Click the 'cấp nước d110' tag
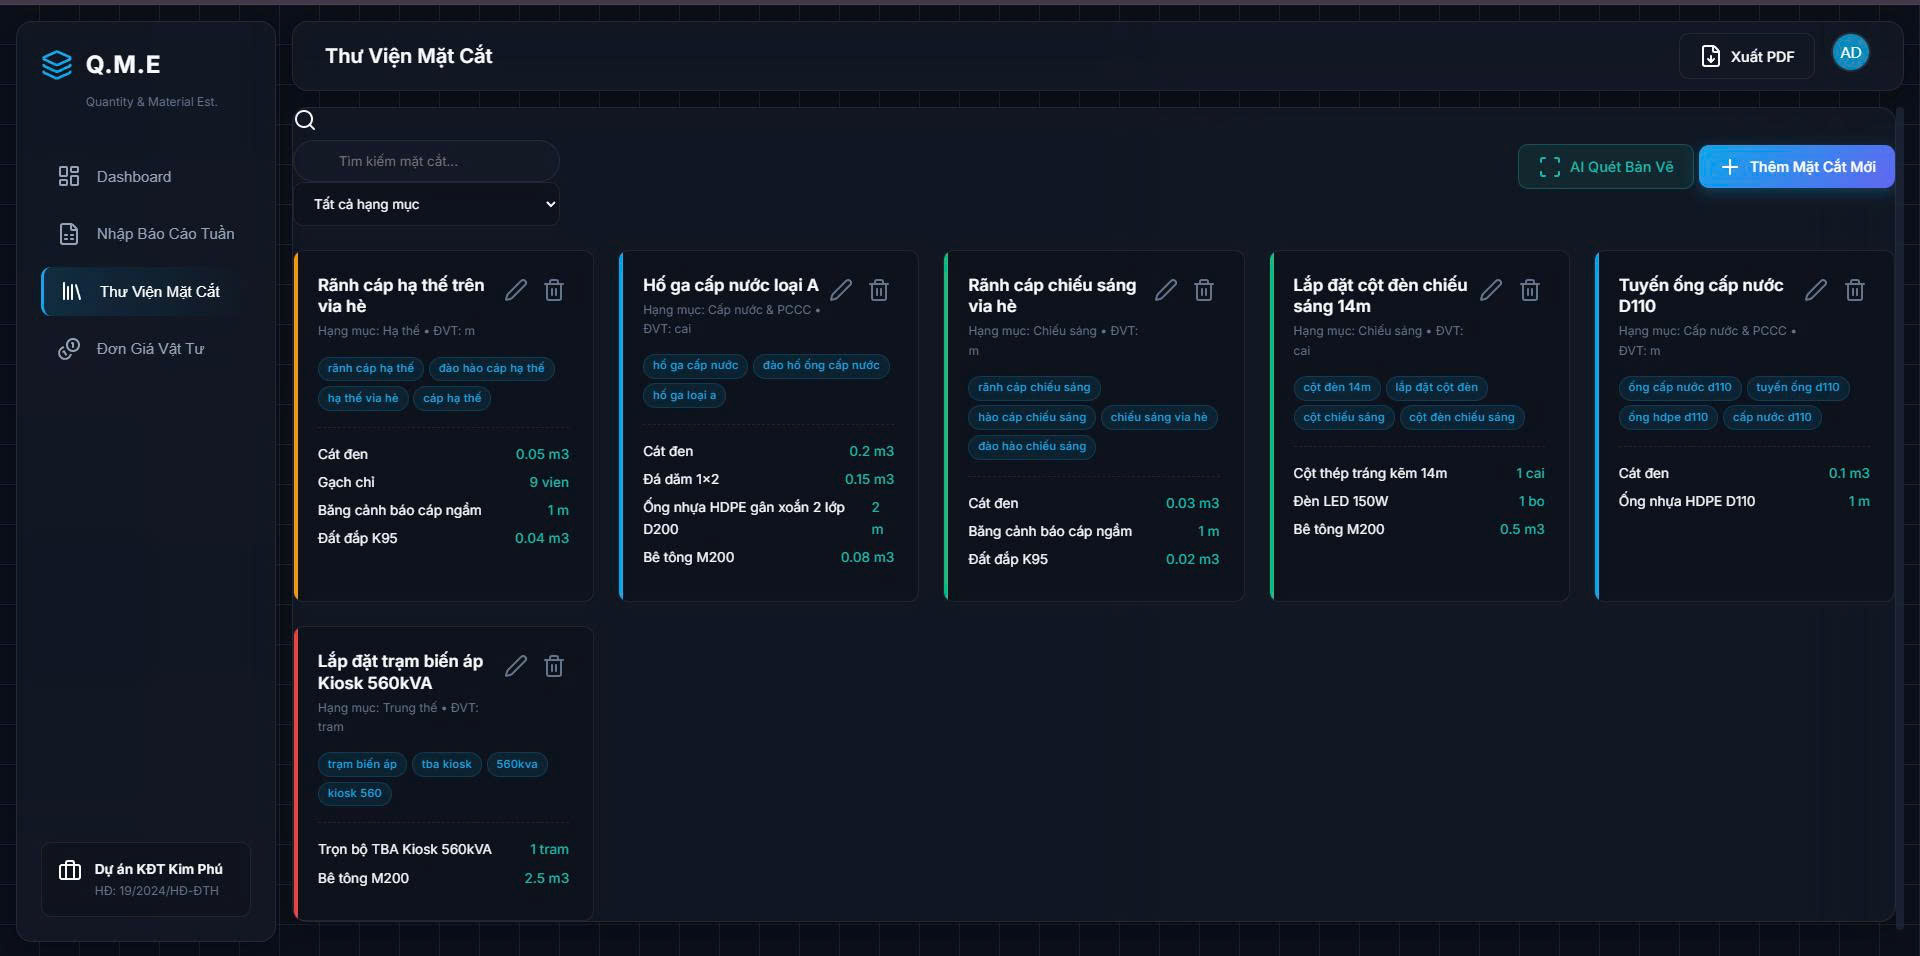This screenshot has height=956, width=1920. (1772, 417)
